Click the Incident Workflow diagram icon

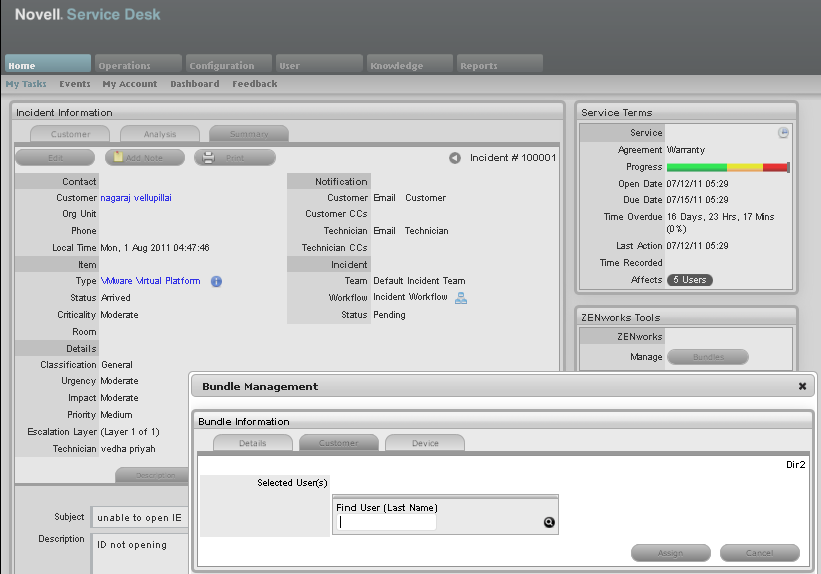pyautogui.click(x=461, y=298)
